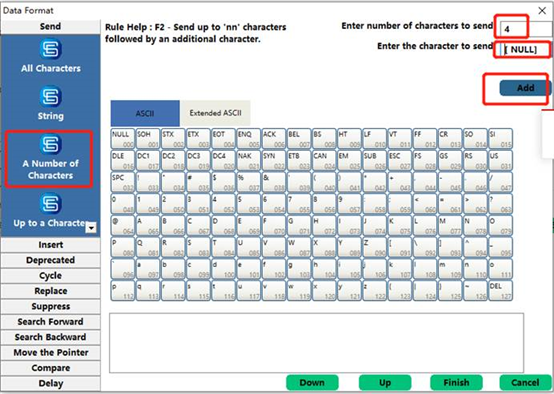
Task: Switch to the ASCII tab
Action: tap(145, 113)
